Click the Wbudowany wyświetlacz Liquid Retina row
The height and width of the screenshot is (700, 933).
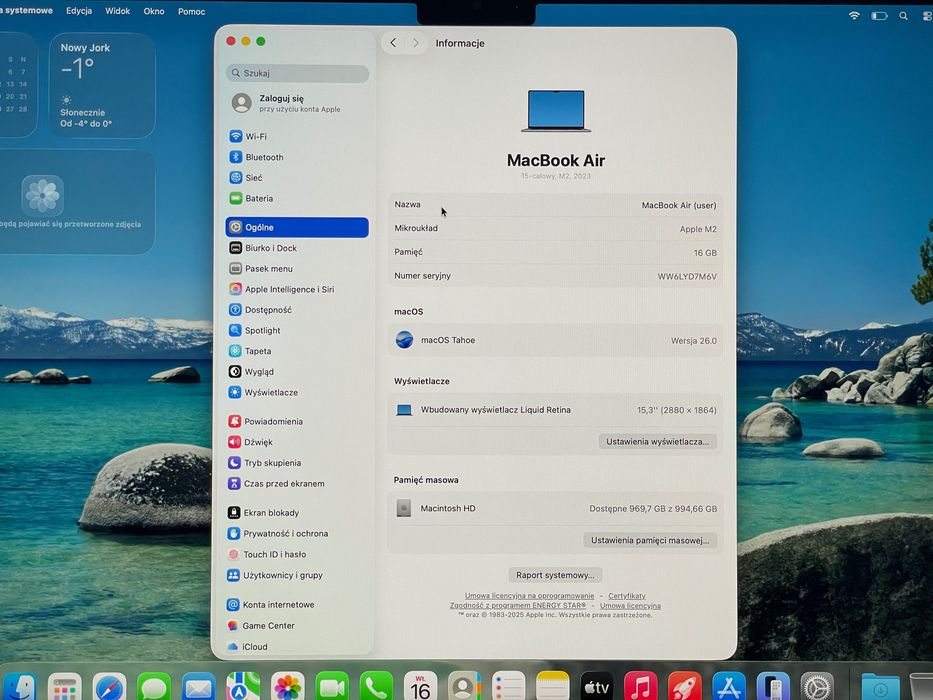pos(556,410)
